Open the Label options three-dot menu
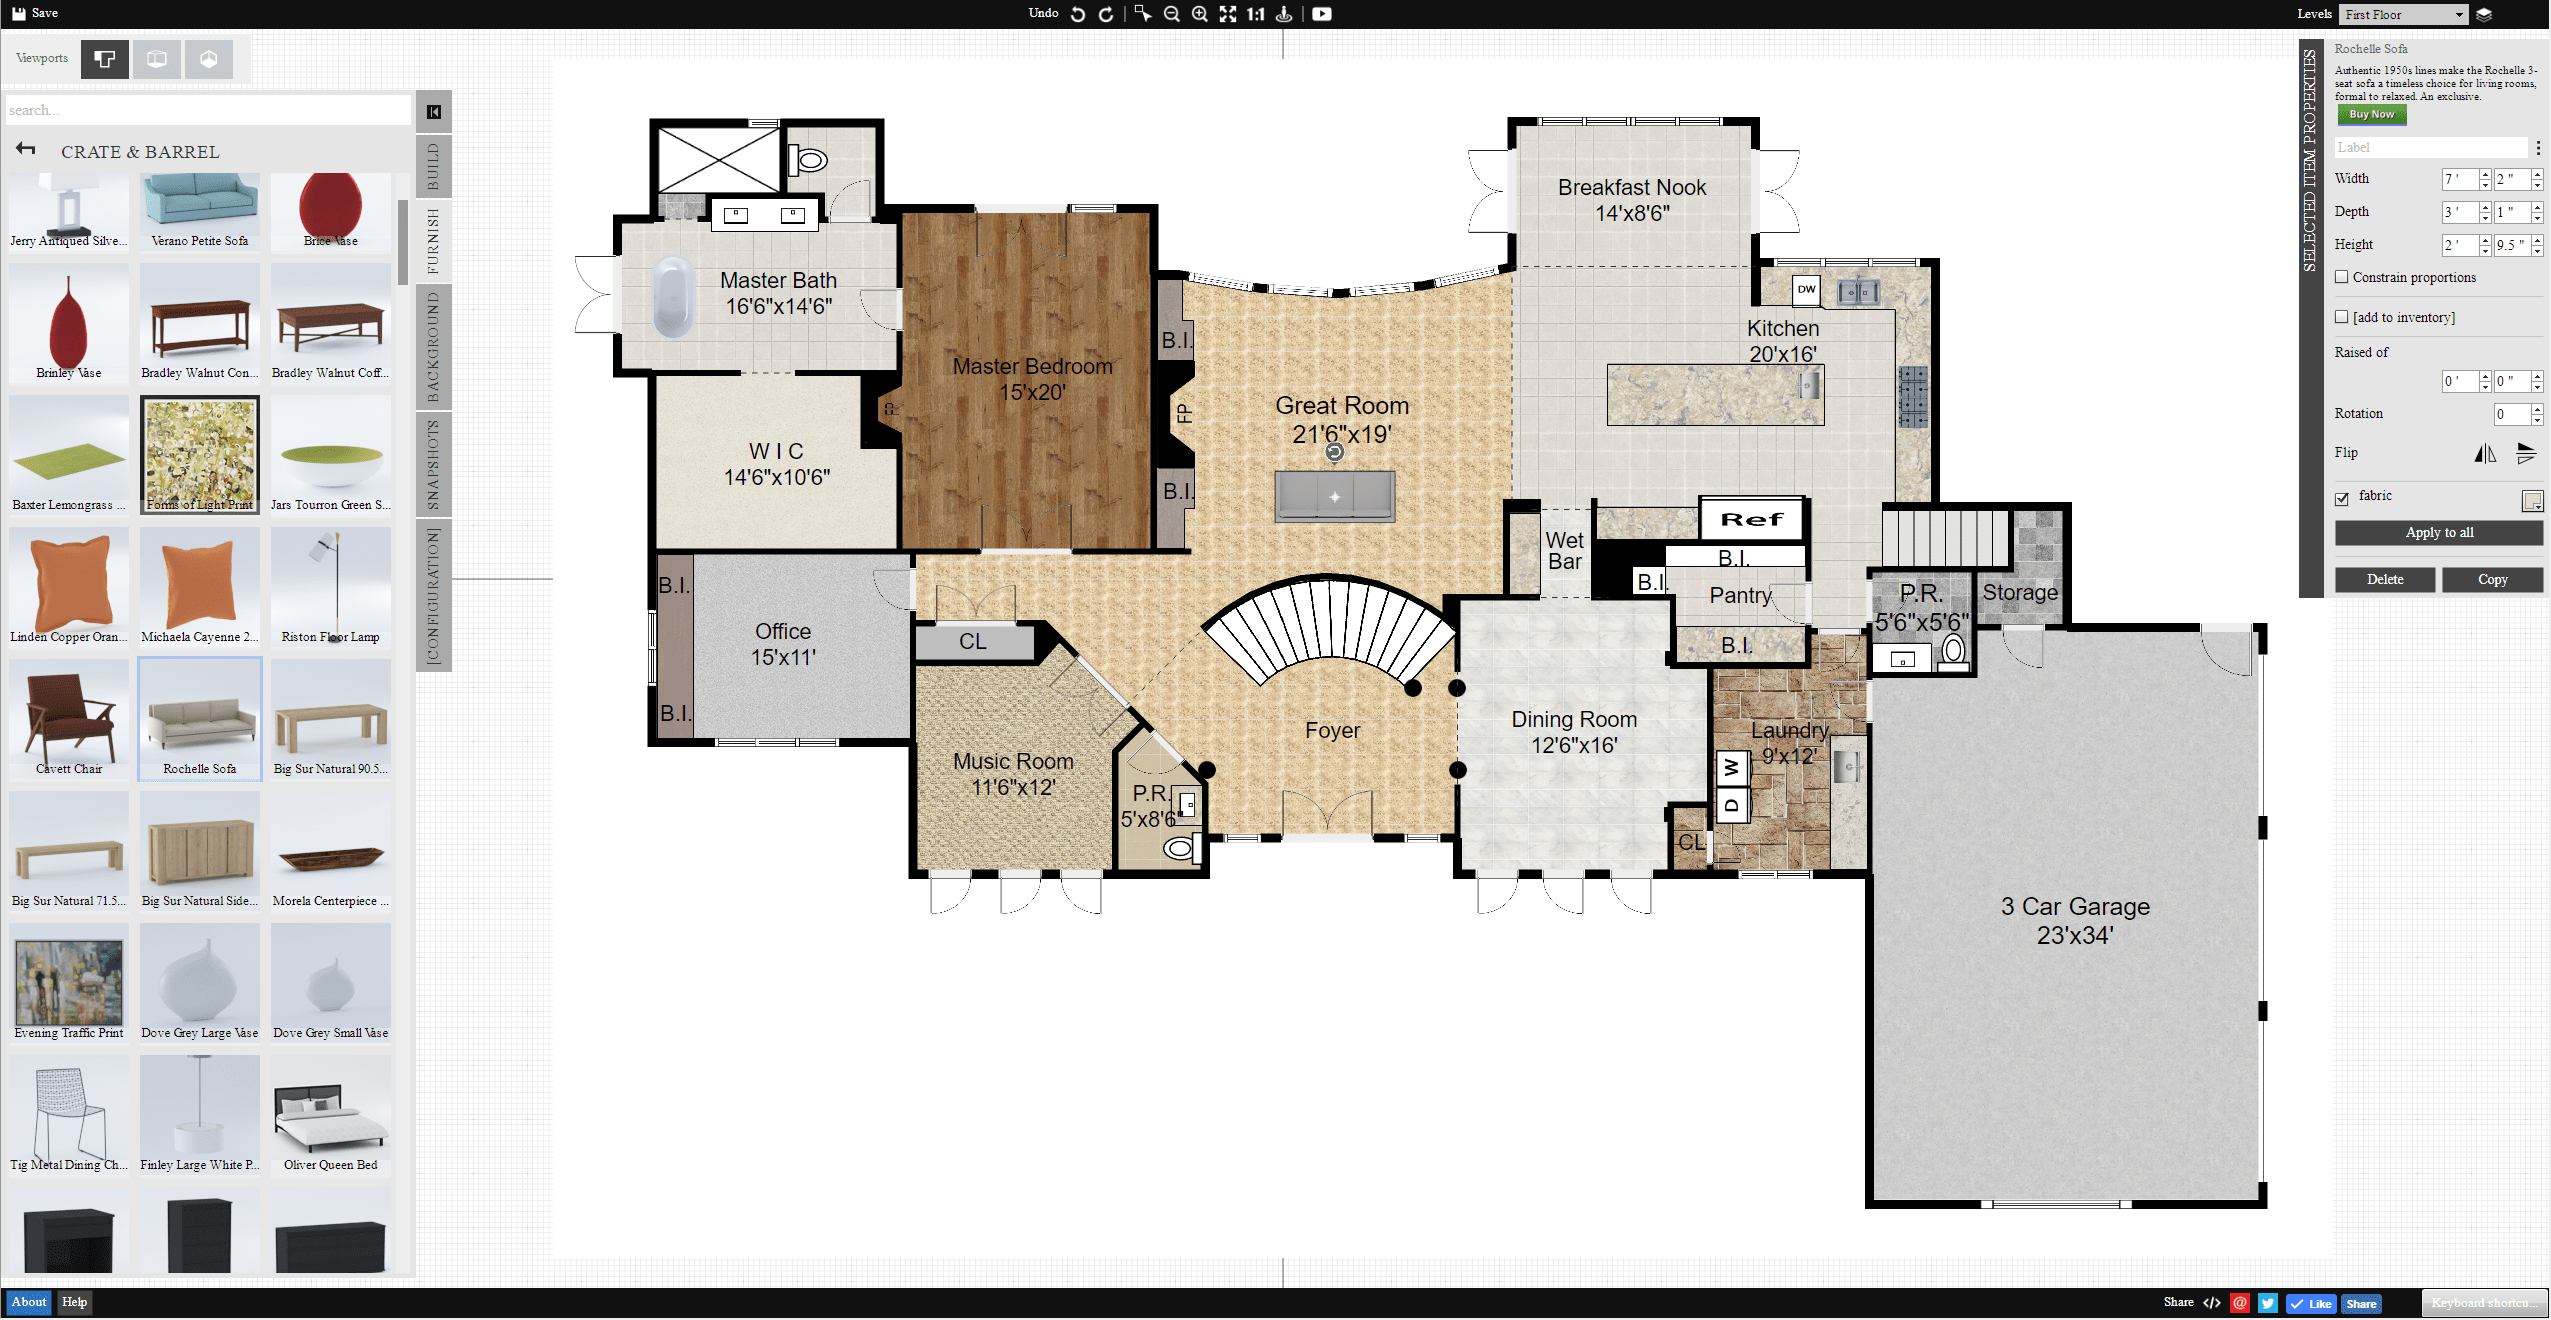The width and height of the screenshot is (2551, 1320). pos(2538,148)
